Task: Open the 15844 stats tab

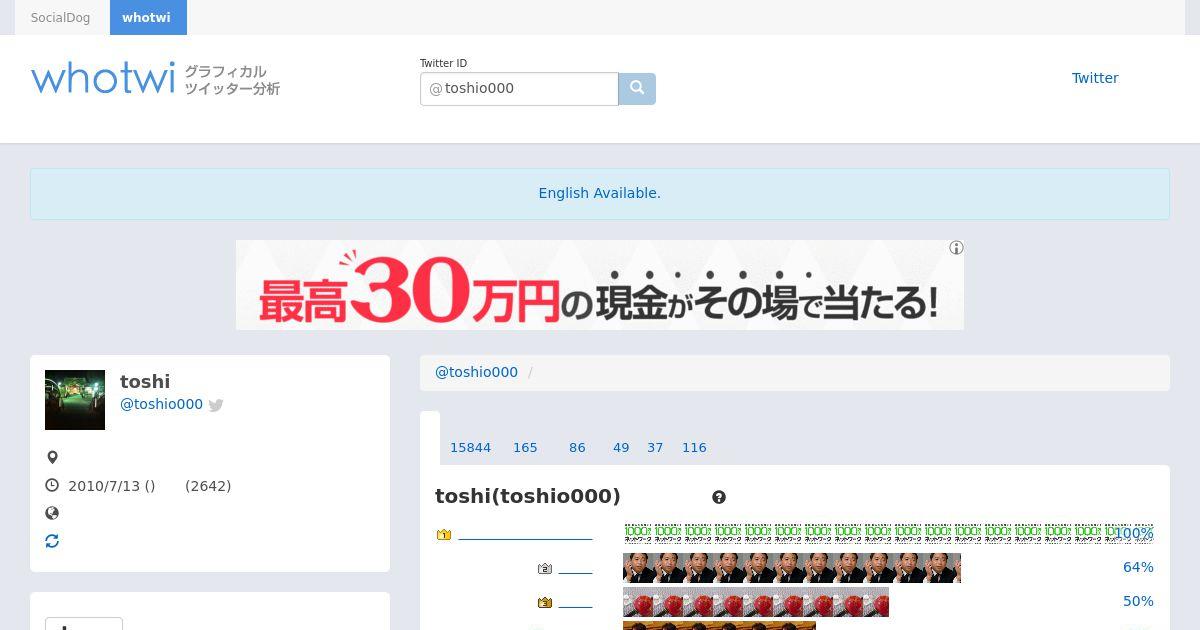Action: click(x=470, y=448)
